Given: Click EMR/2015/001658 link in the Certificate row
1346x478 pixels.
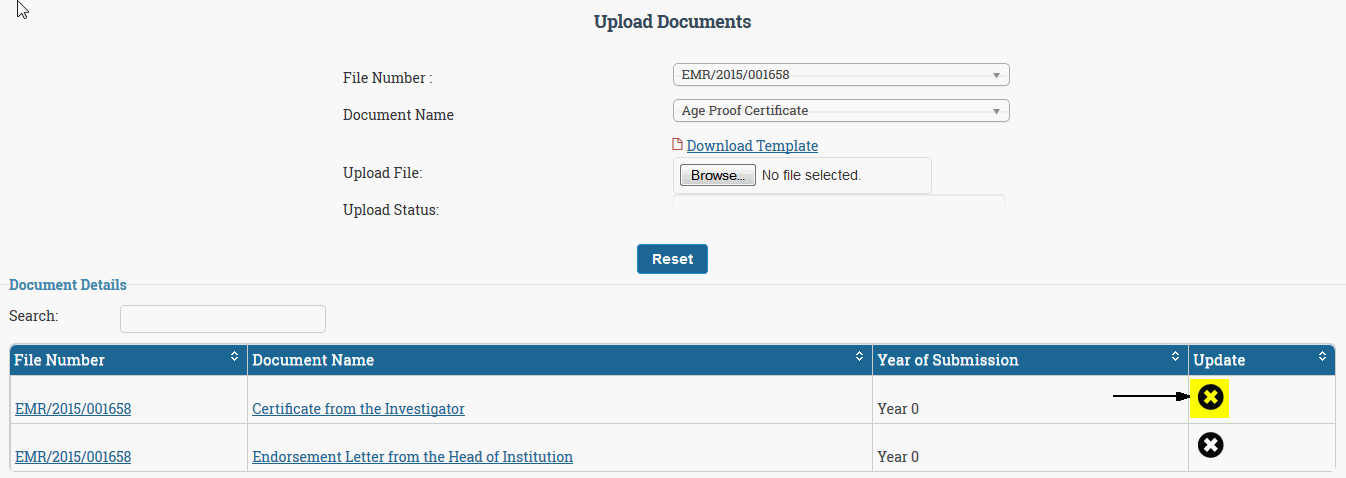Looking at the screenshot, I should 73,409.
